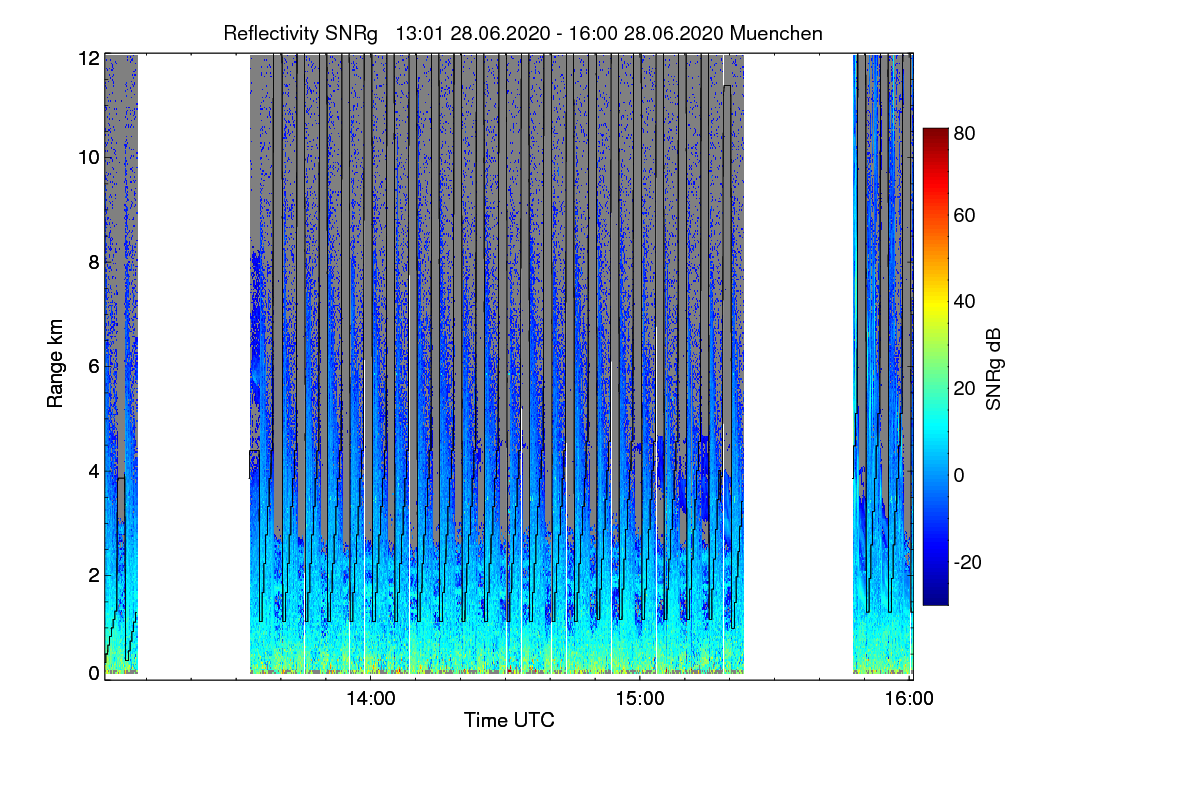Image resolution: width=1200 pixels, height=800 pixels.
Task: Click the 10 km range tick label
Action: point(89,156)
